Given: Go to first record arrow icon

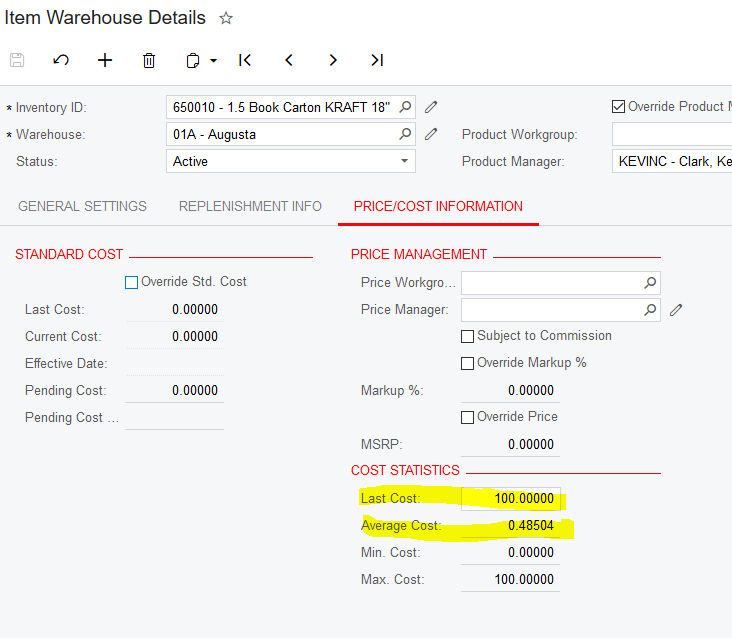Looking at the screenshot, I should pos(245,60).
